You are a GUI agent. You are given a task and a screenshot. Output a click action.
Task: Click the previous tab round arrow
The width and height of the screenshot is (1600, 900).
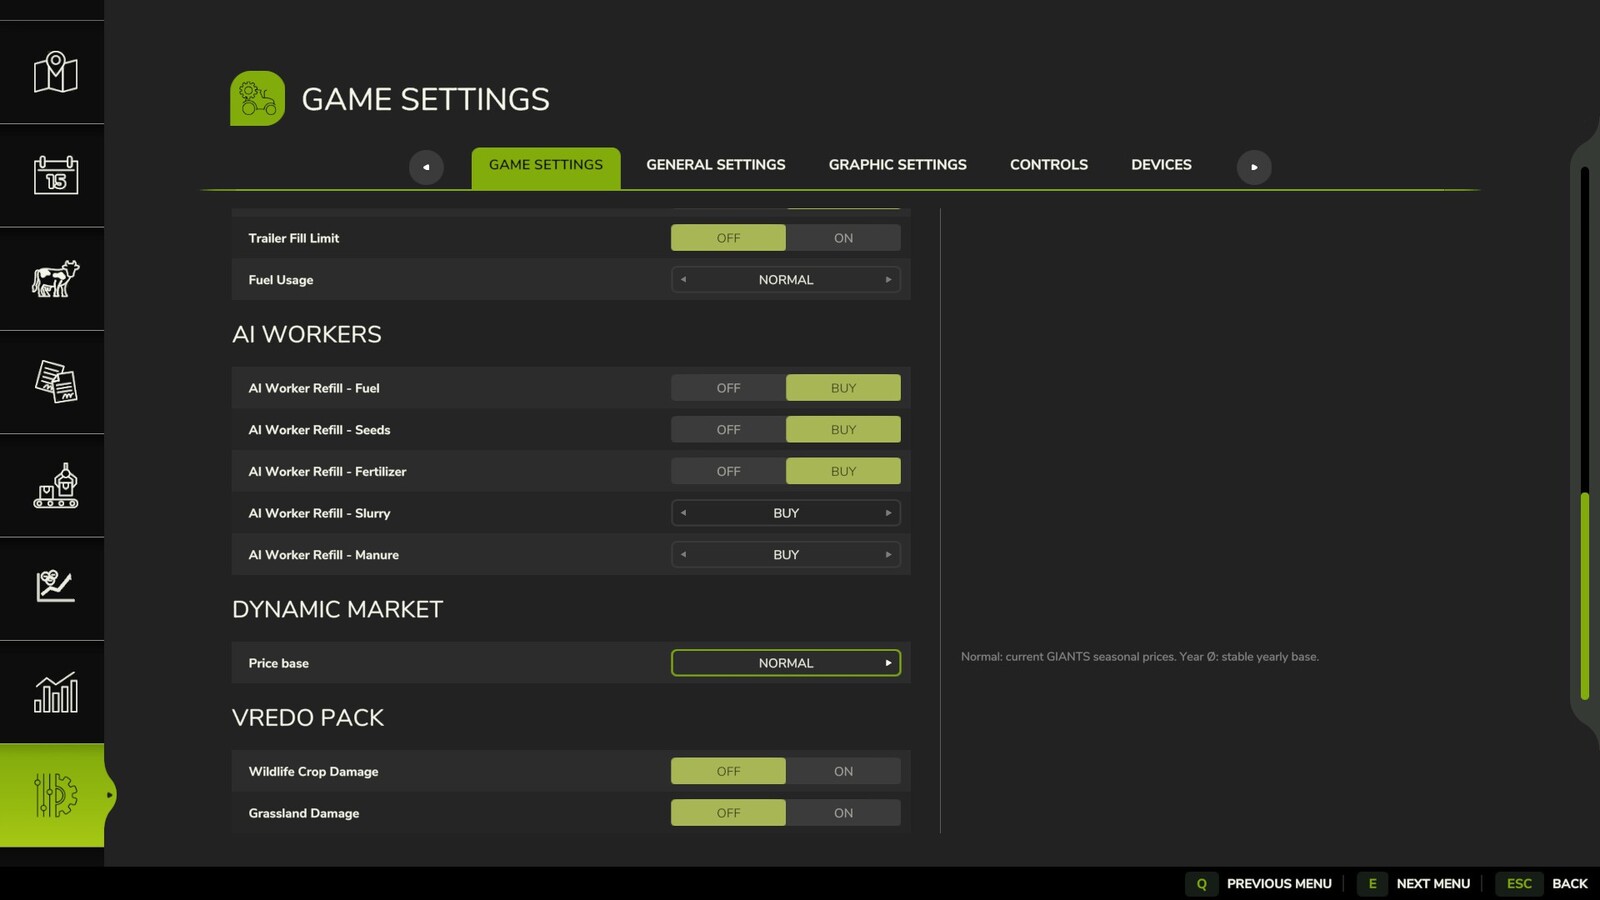click(x=426, y=167)
